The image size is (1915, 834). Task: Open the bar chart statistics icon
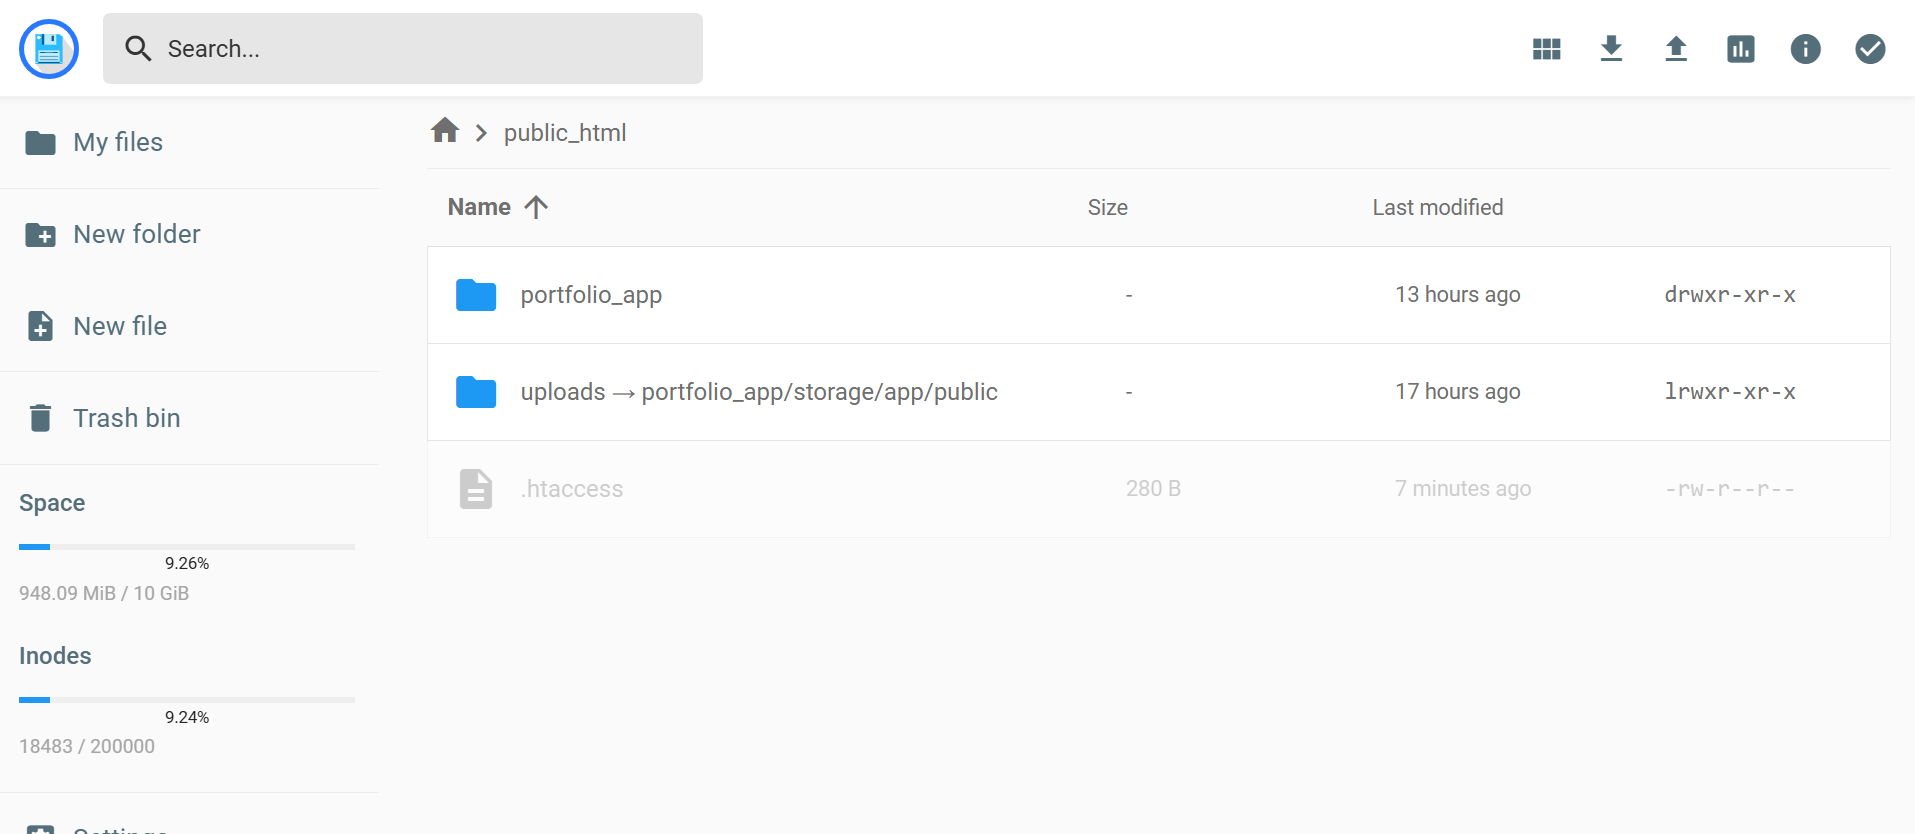click(x=1740, y=49)
